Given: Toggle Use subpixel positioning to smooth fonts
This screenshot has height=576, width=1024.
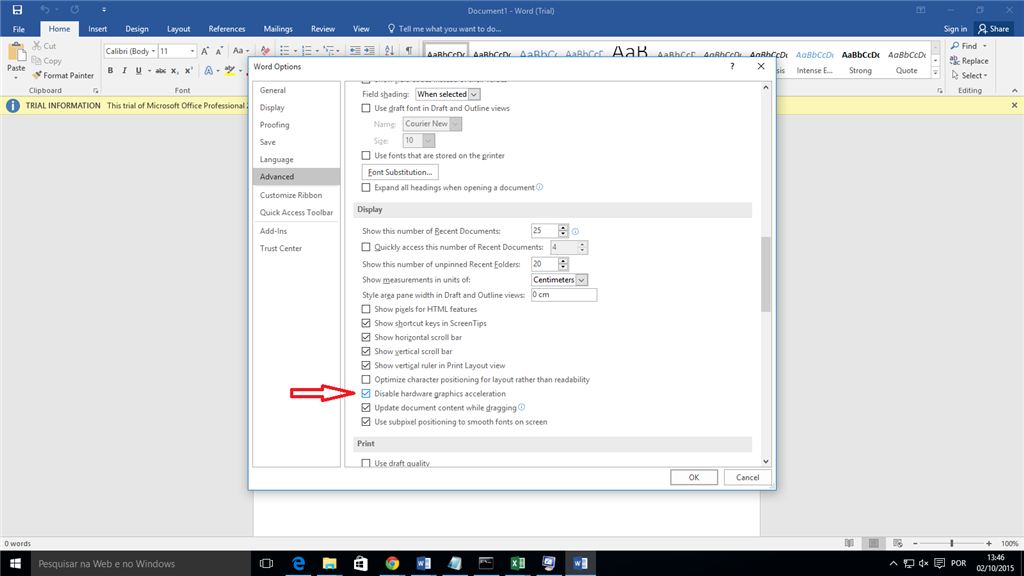Looking at the screenshot, I should 366,422.
